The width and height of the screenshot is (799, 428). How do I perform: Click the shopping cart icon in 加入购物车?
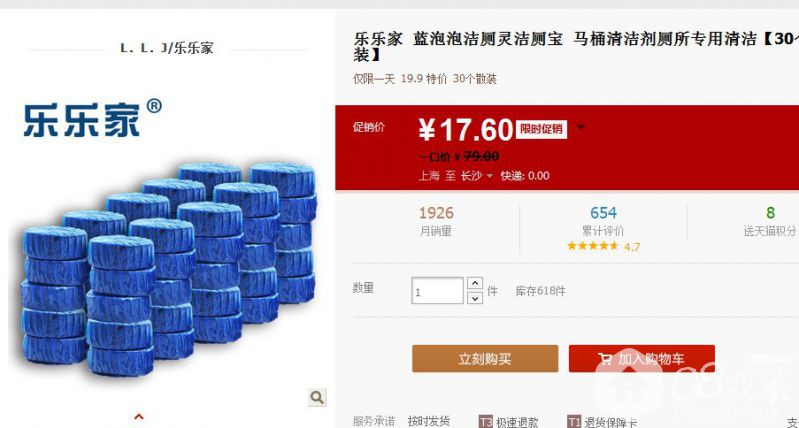(x=605, y=359)
